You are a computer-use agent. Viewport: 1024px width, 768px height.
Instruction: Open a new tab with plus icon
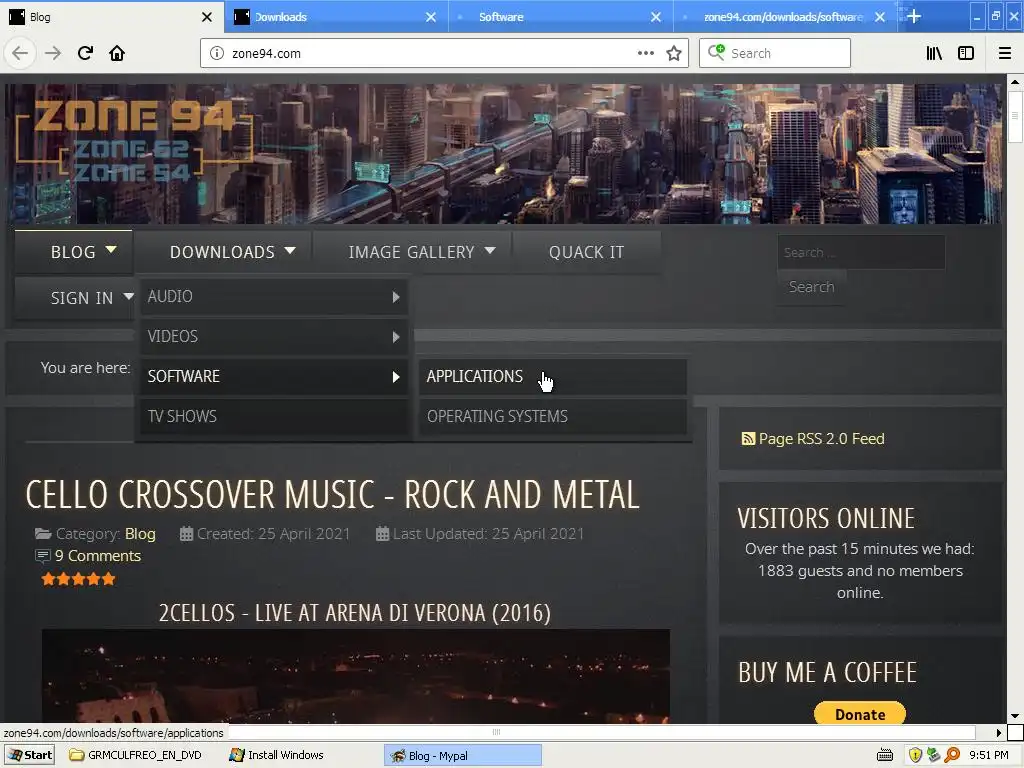[914, 17]
